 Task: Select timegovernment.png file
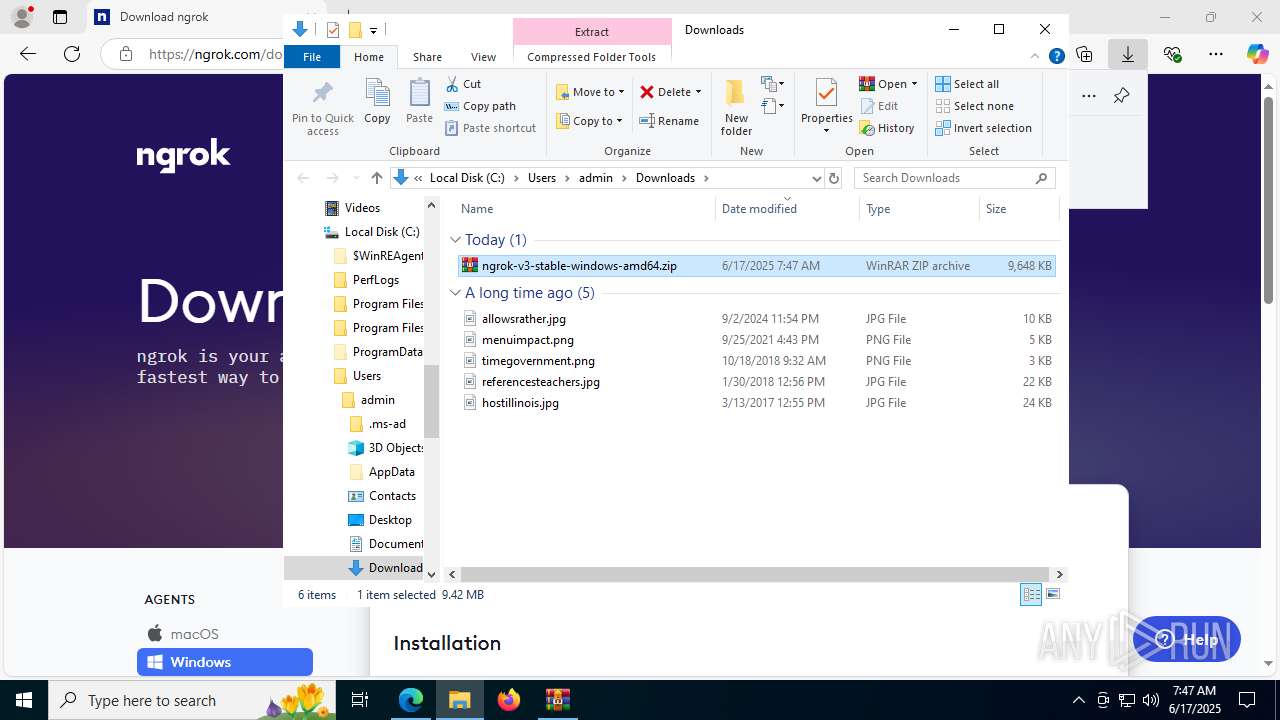[x=756, y=361]
